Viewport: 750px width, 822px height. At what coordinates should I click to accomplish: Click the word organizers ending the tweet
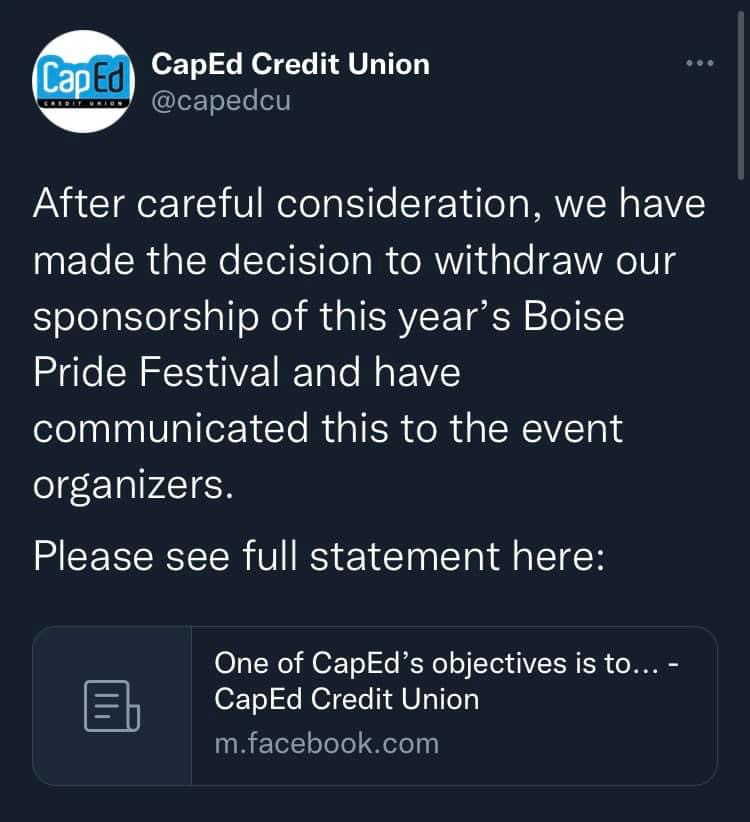pyautogui.click(x=133, y=486)
